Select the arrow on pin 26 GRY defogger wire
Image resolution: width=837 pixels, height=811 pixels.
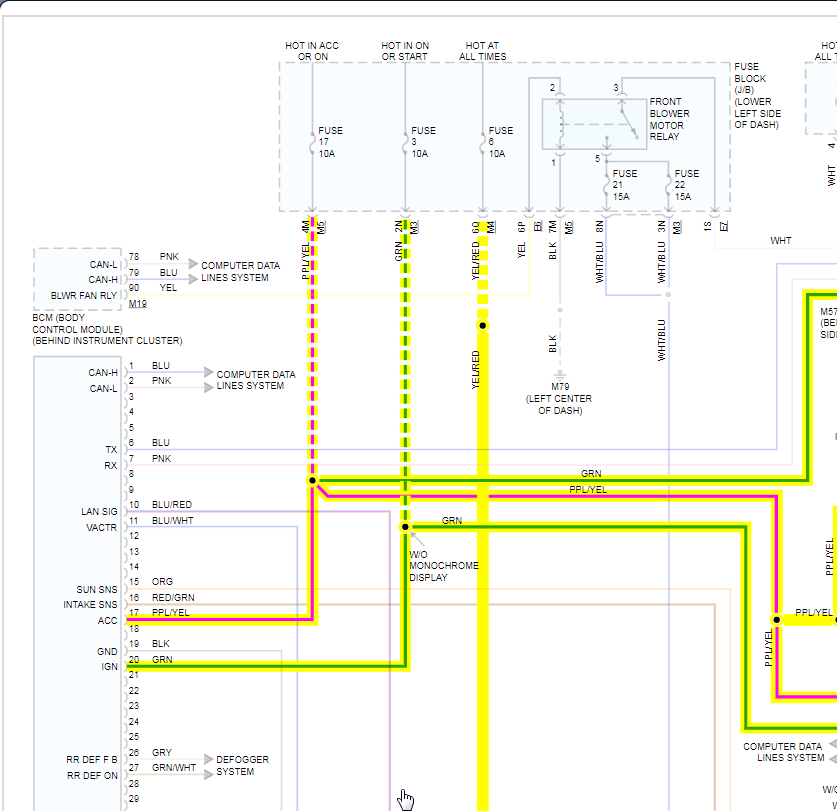209,759
